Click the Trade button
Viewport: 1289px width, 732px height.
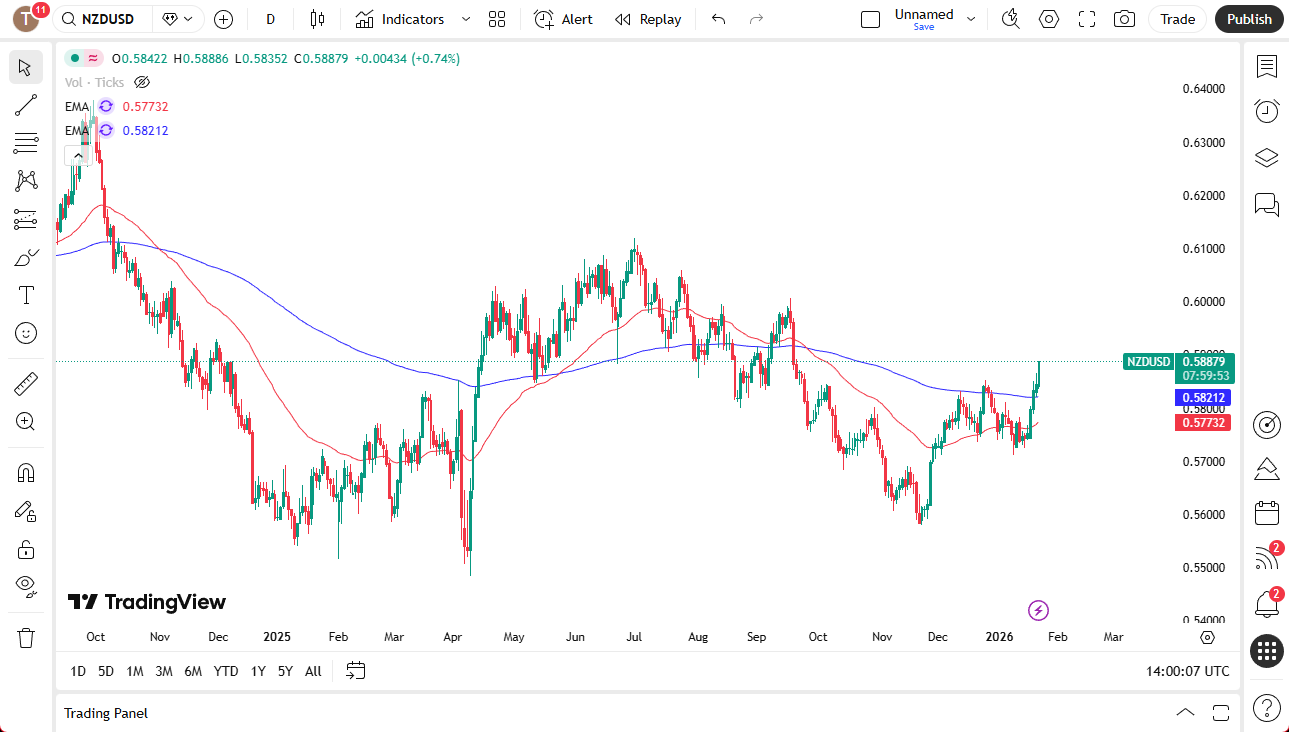tap(1177, 19)
